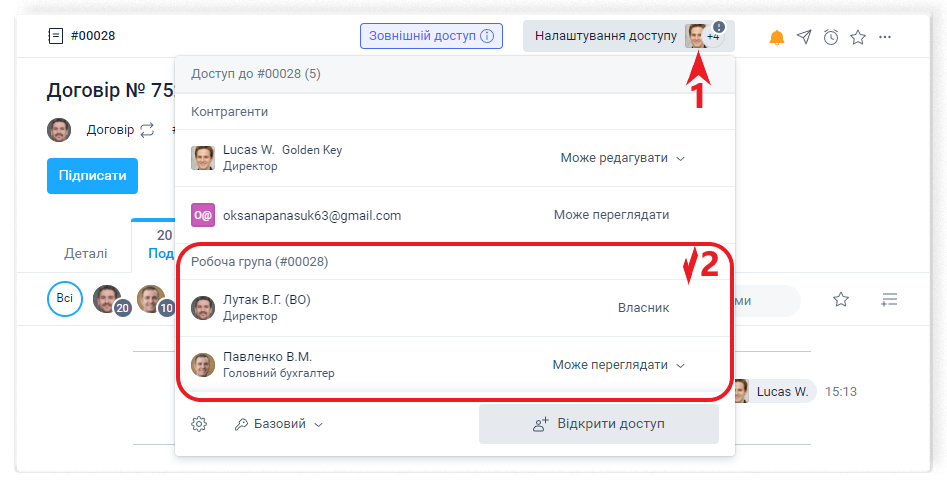The height and width of the screenshot is (486, 947).
Task: Click the star favorite icon in header
Action: [x=858, y=37]
